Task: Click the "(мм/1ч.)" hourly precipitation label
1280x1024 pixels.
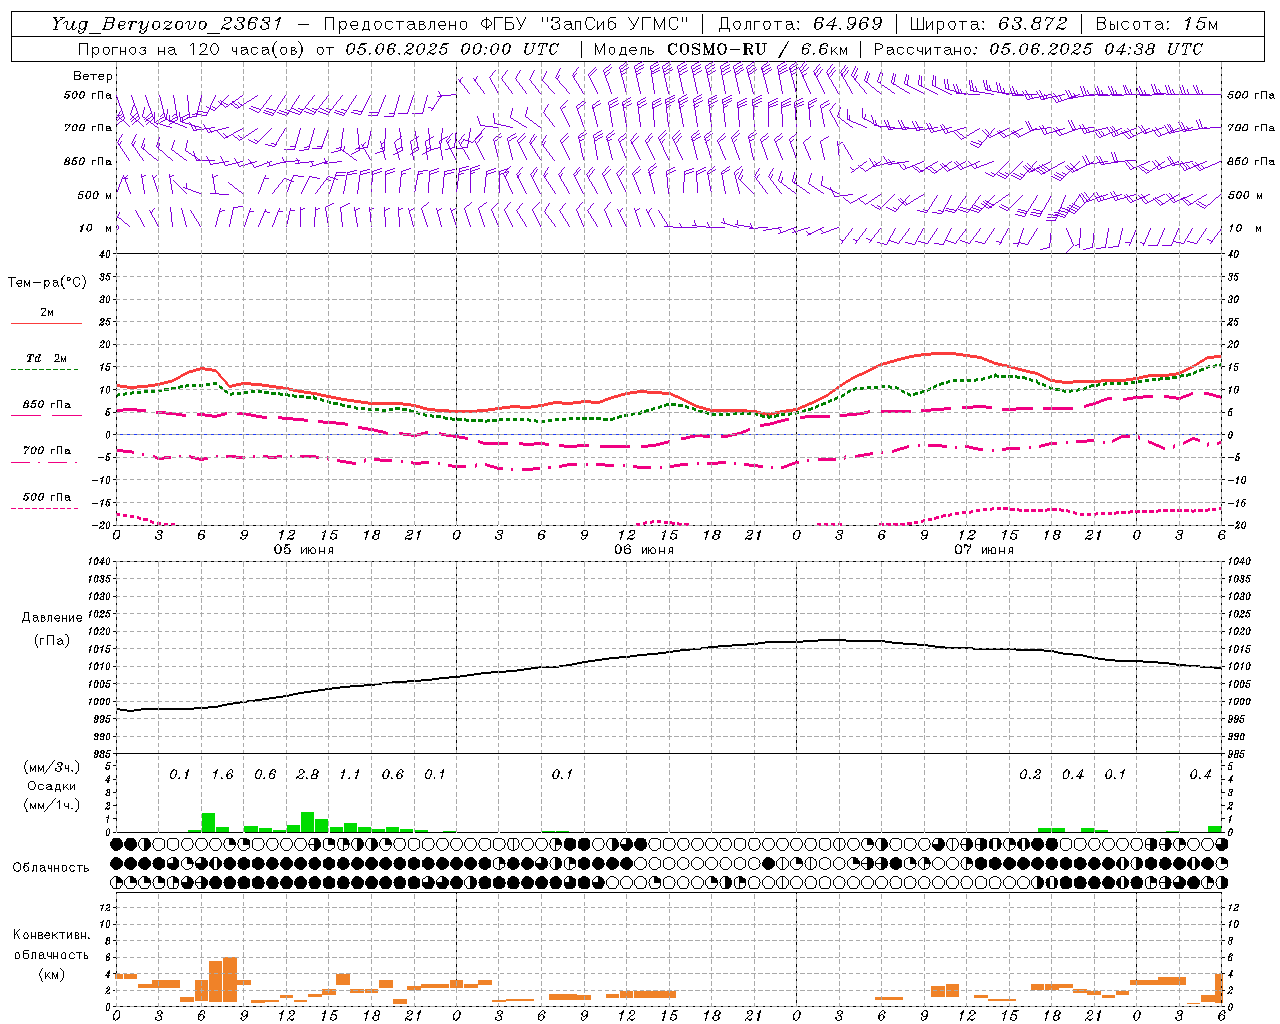Action: pos(52,805)
